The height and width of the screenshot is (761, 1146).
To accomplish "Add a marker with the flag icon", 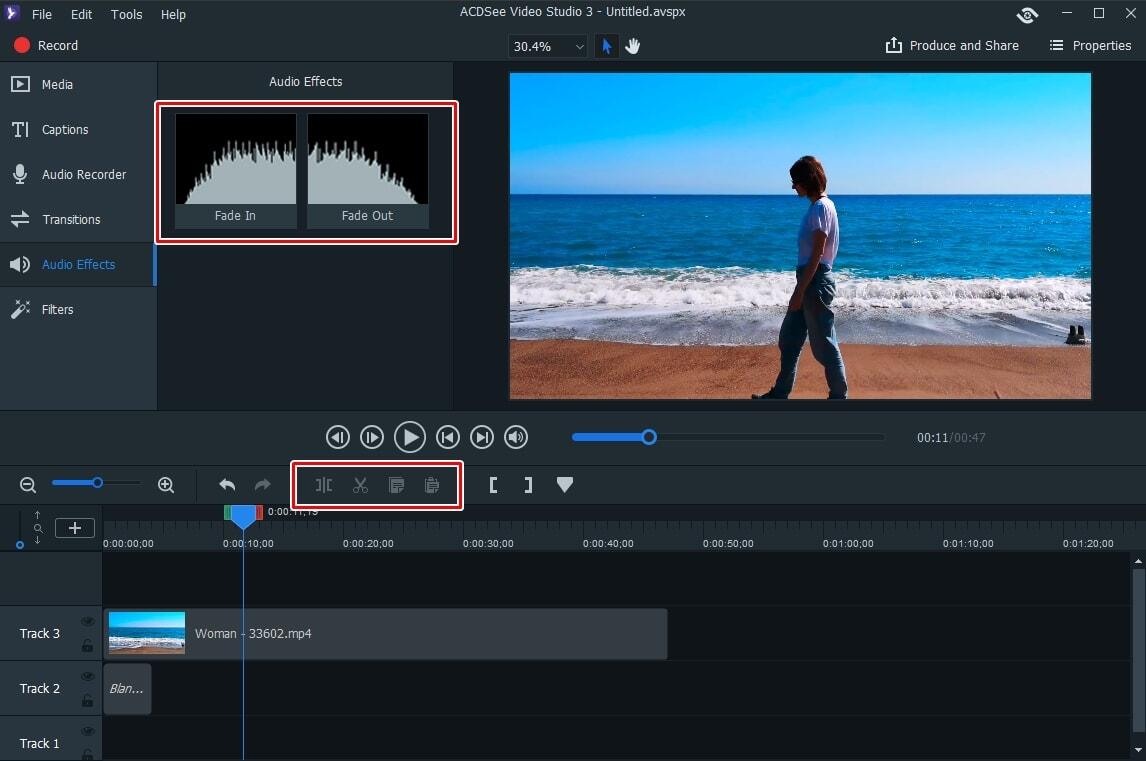I will pos(564,484).
